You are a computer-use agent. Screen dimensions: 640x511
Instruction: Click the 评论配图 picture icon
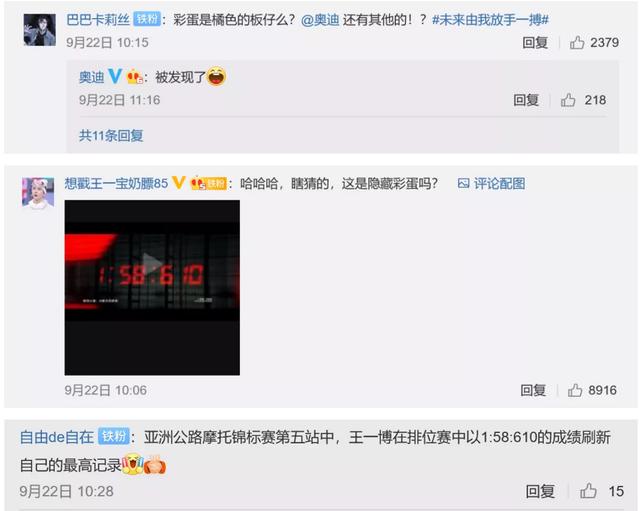coord(463,183)
